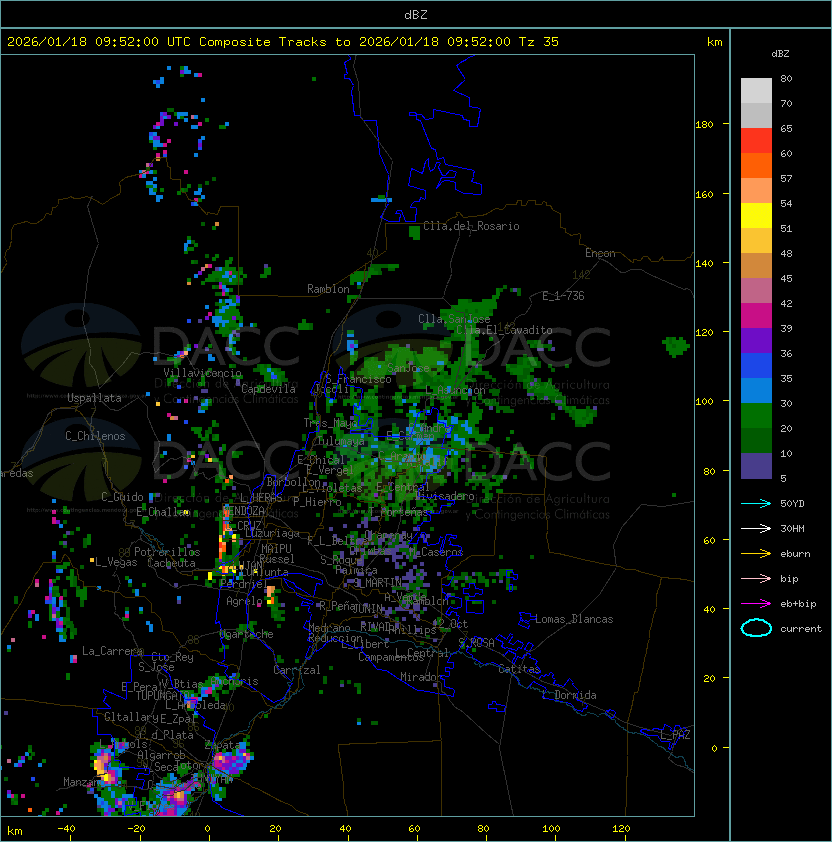832x842 pixels.
Task: Click the 'Catitas' map label
Action: 519,669
